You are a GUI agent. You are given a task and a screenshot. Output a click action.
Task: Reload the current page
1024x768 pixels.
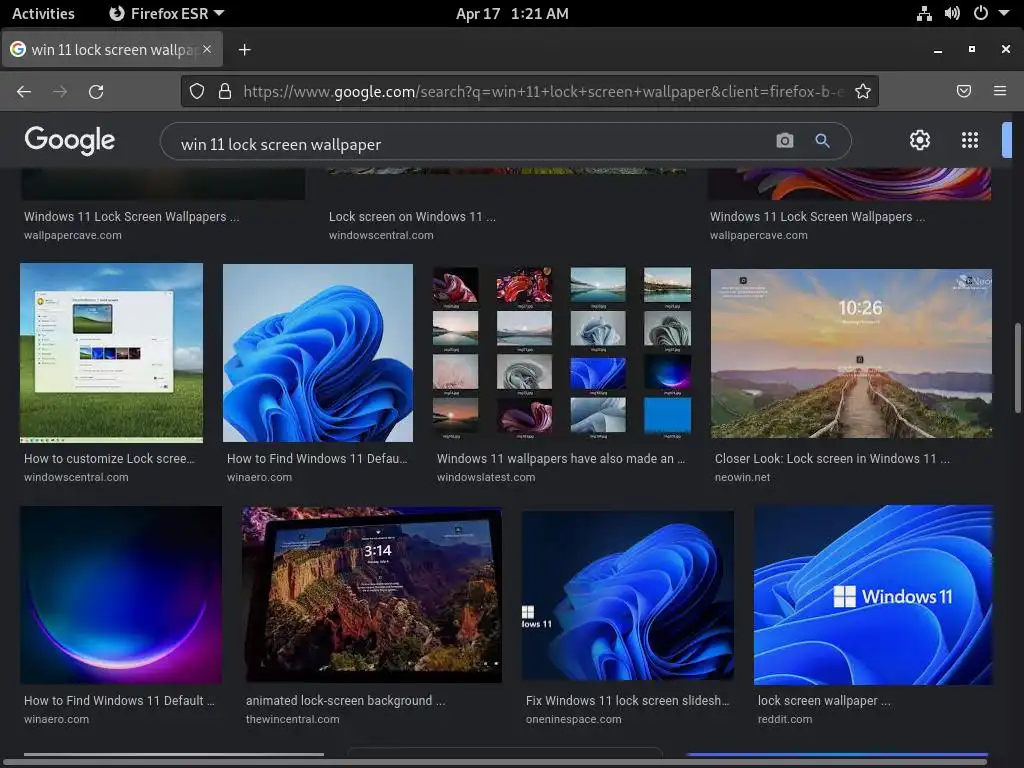coord(96,91)
